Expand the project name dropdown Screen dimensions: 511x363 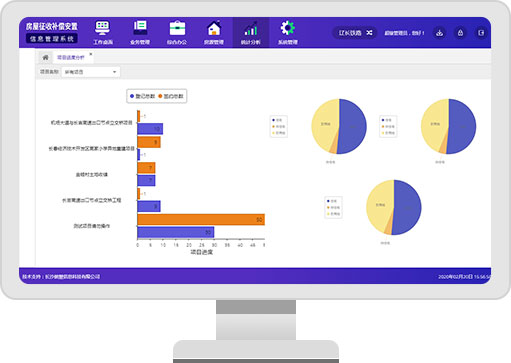[x=91, y=72]
